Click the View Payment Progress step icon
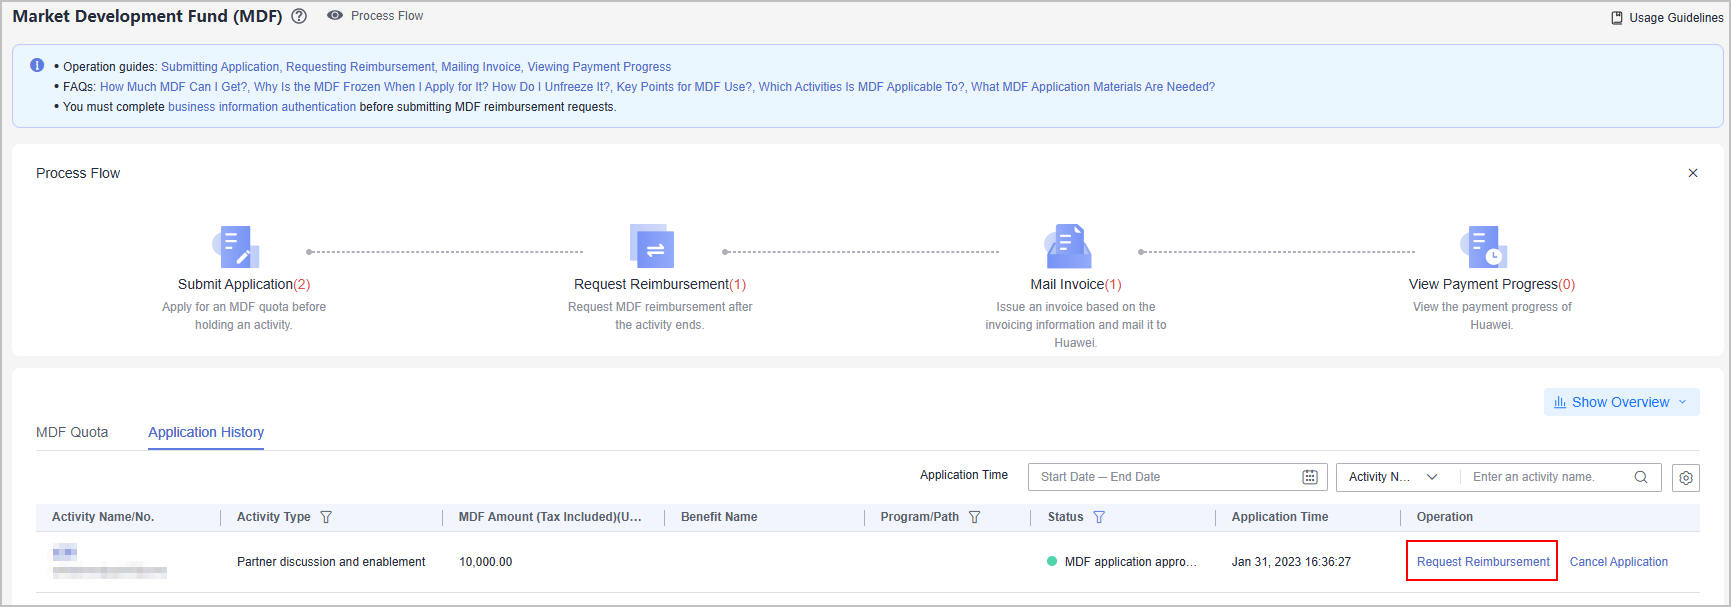The image size is (1731, 607). tap(1484, 247)
